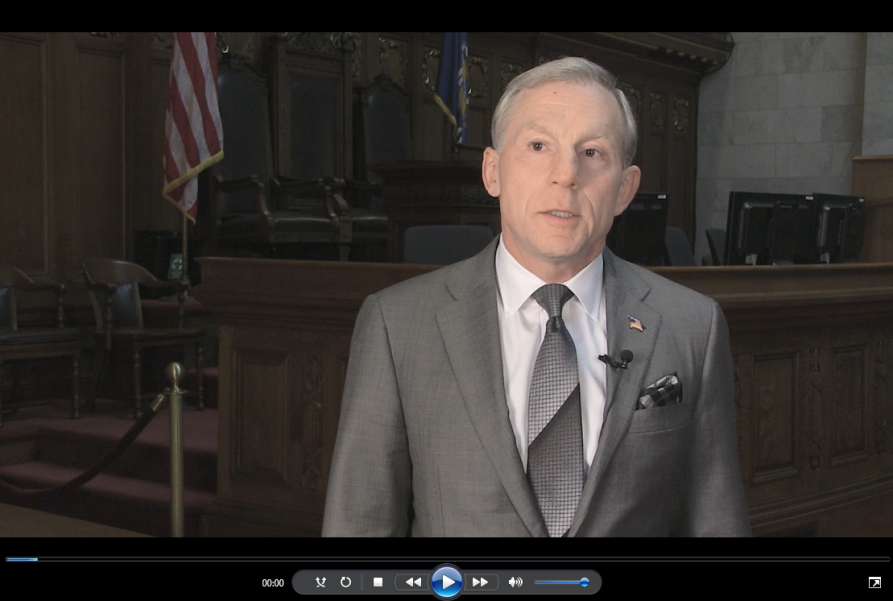This screenshot has height=601, width=893.
Task: Toggle the repeat button
Action: click(x=346, y=582)
